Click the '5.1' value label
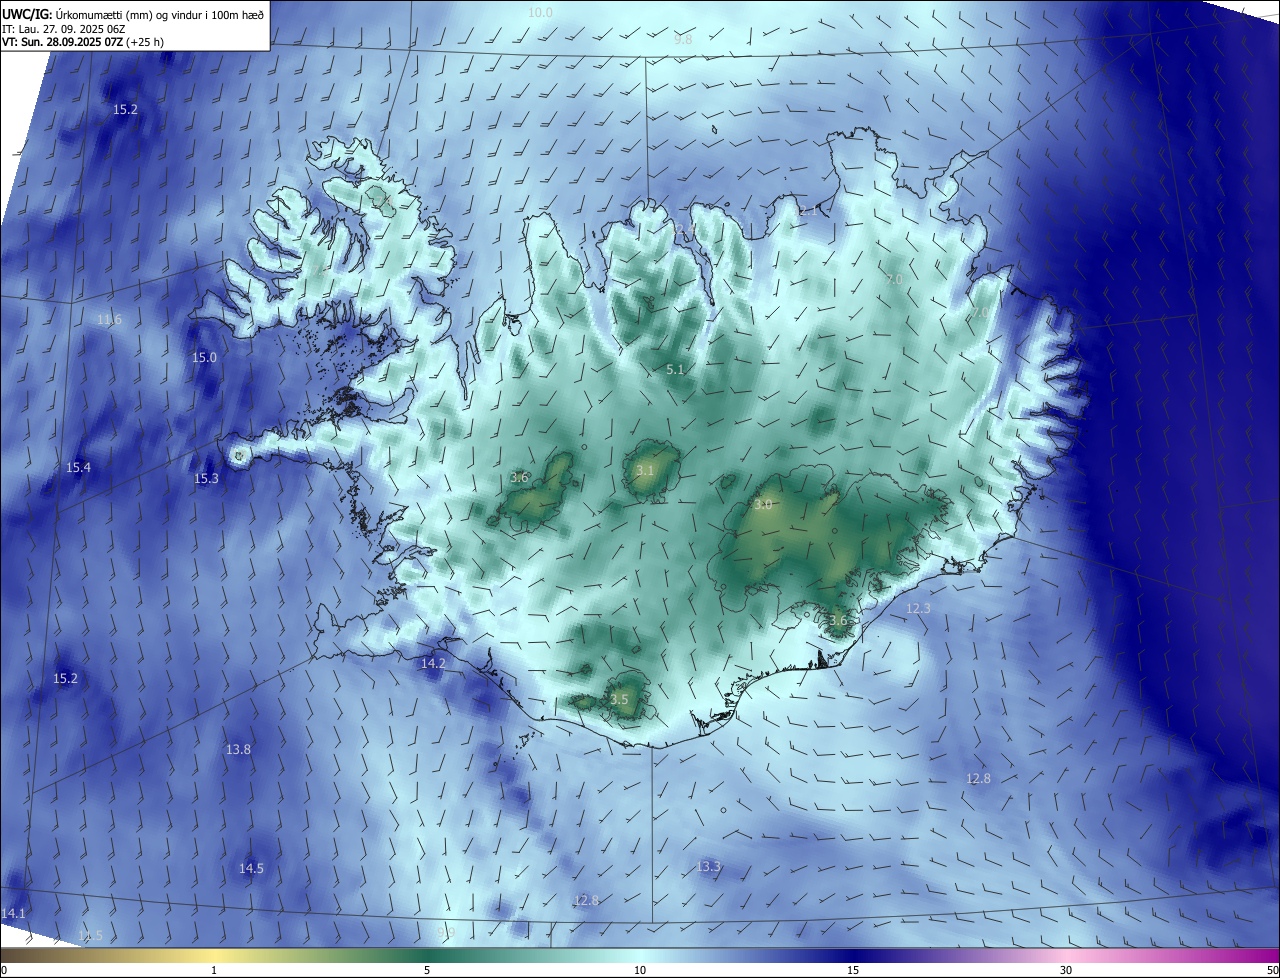 click(x=675, y=370)
